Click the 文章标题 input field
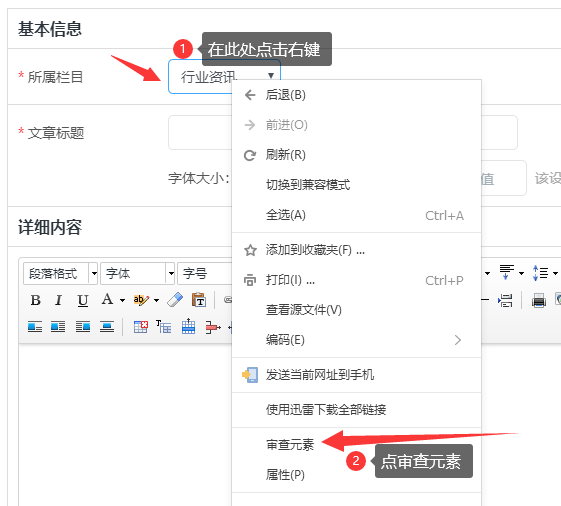 [343, 132]
